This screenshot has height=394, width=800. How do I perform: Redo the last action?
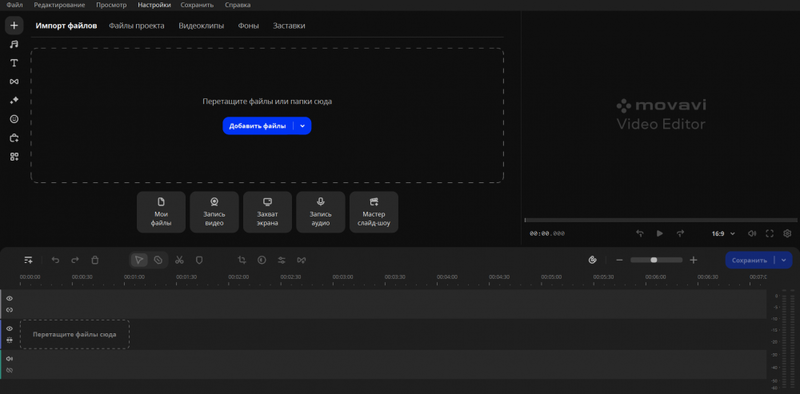click(x=75, y=260)
